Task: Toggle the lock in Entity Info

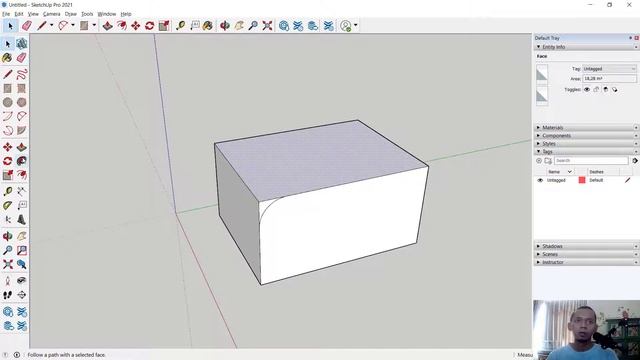Action: [x=596, y=89]
